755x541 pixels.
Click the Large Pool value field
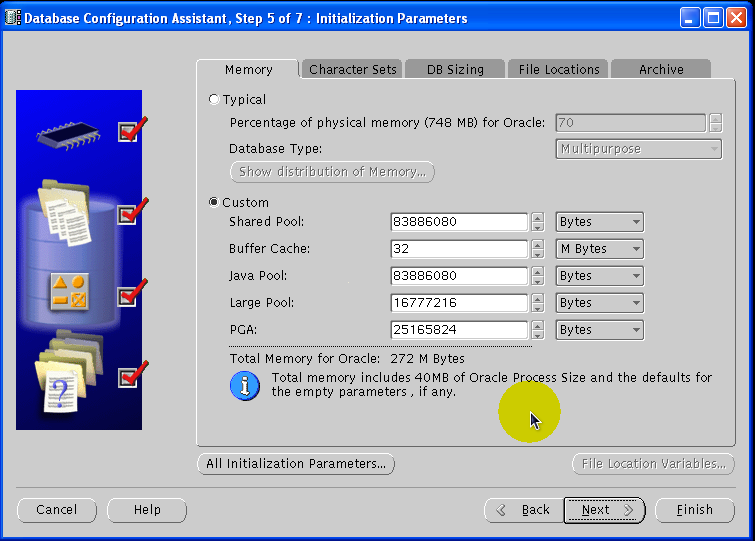[x=459, y=303]
